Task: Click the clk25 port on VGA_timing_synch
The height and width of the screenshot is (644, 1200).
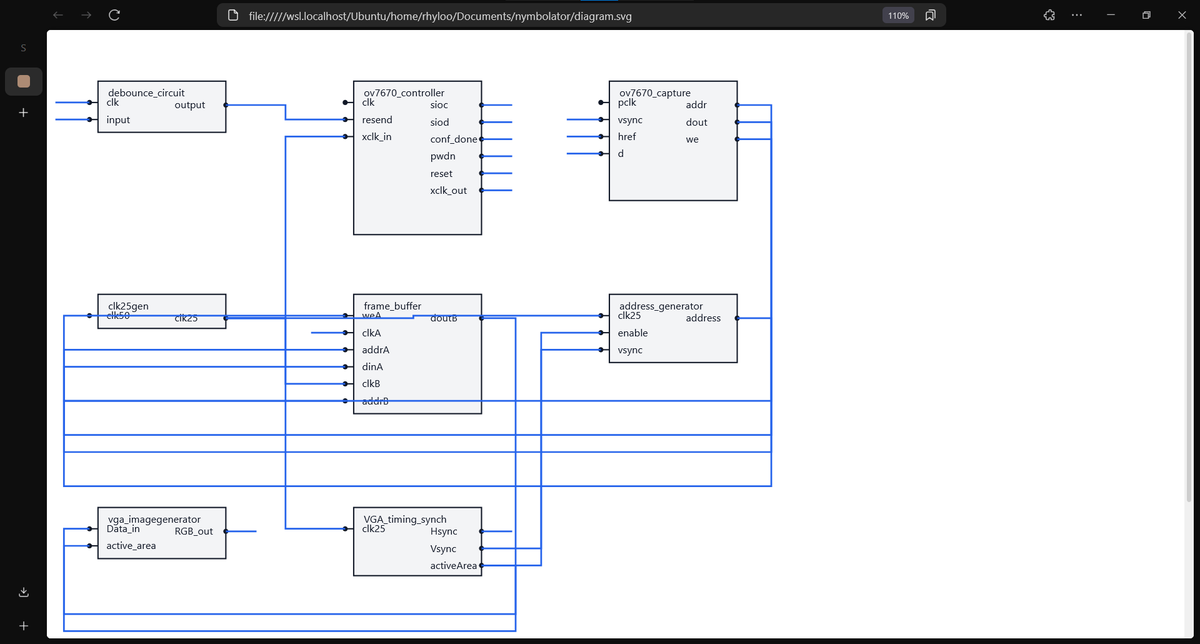Action: pyautogui.click(x=374, y=529)
